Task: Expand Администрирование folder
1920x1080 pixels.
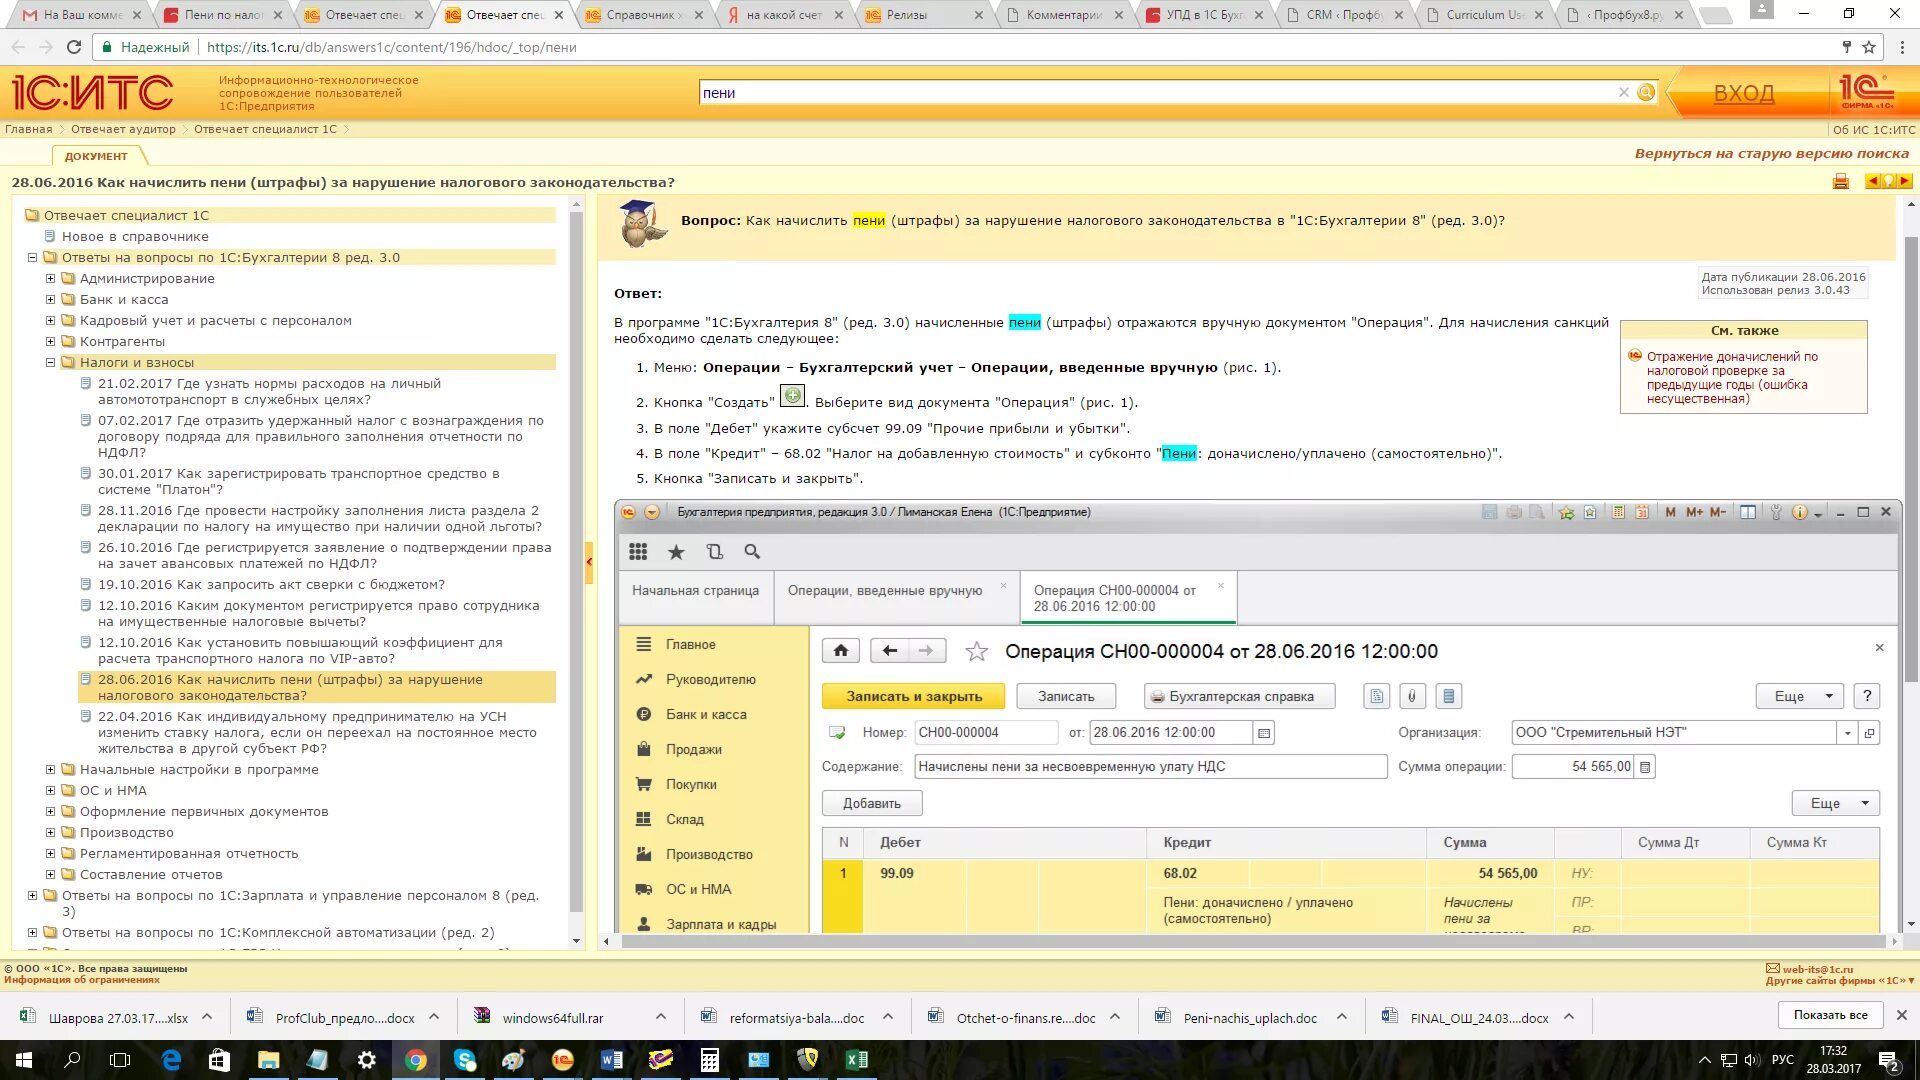Action: click(x=50, y=278)
